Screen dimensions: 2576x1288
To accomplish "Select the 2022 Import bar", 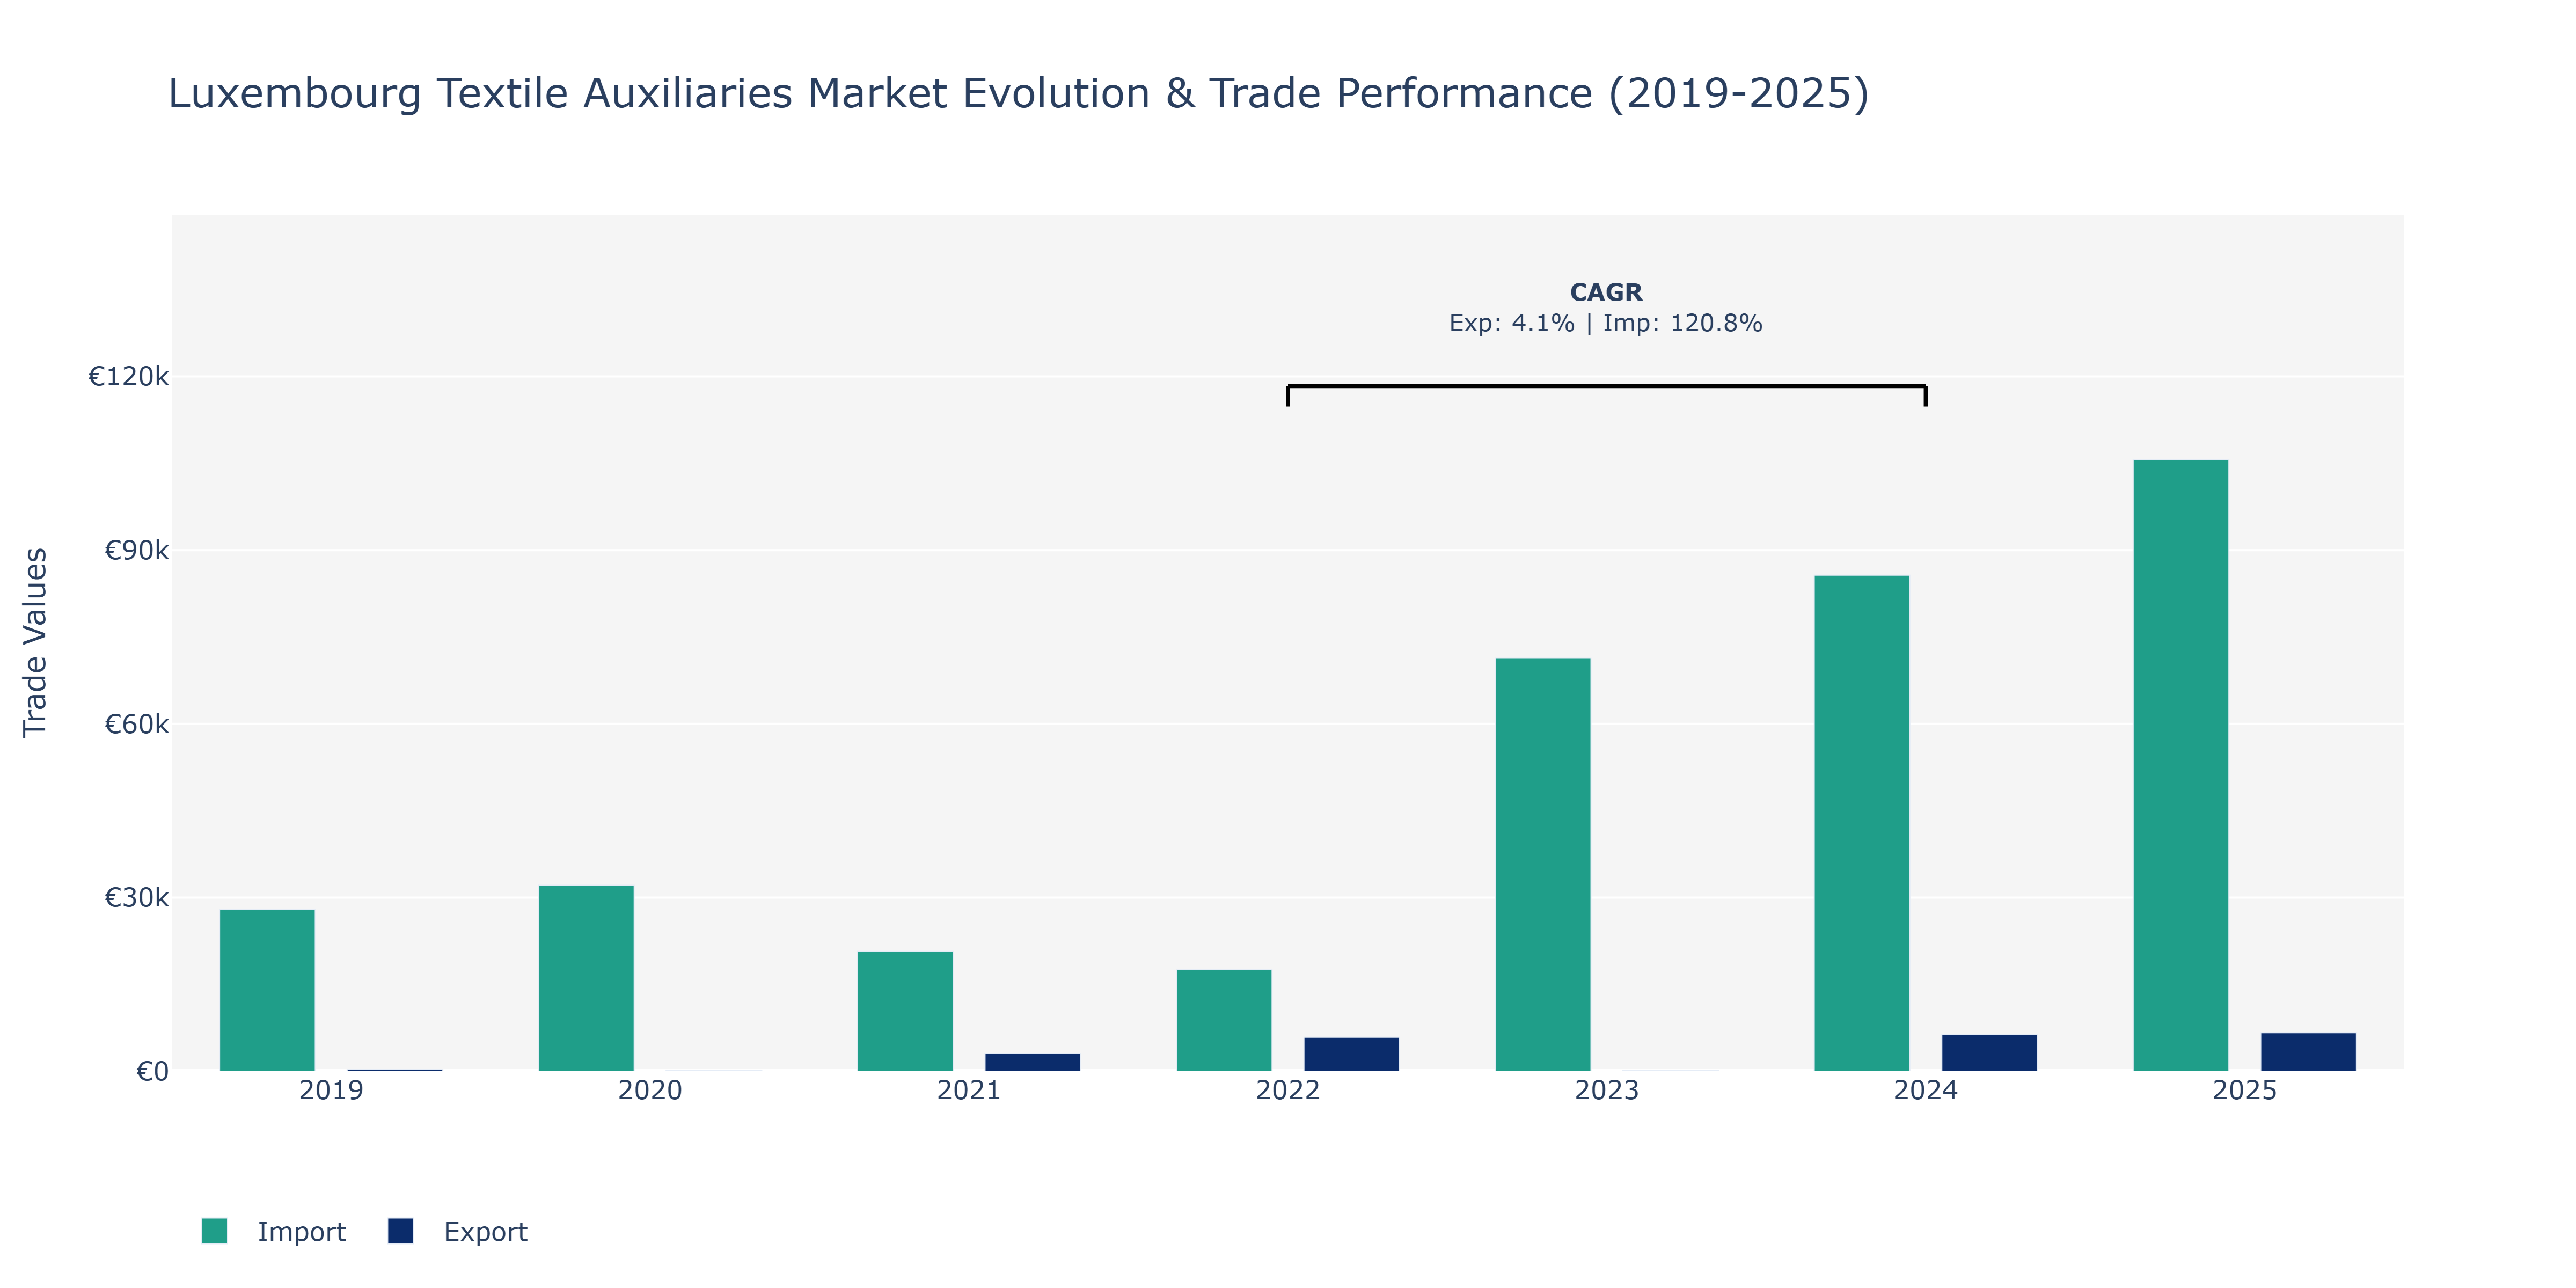I will [x=1224, y=1020].
